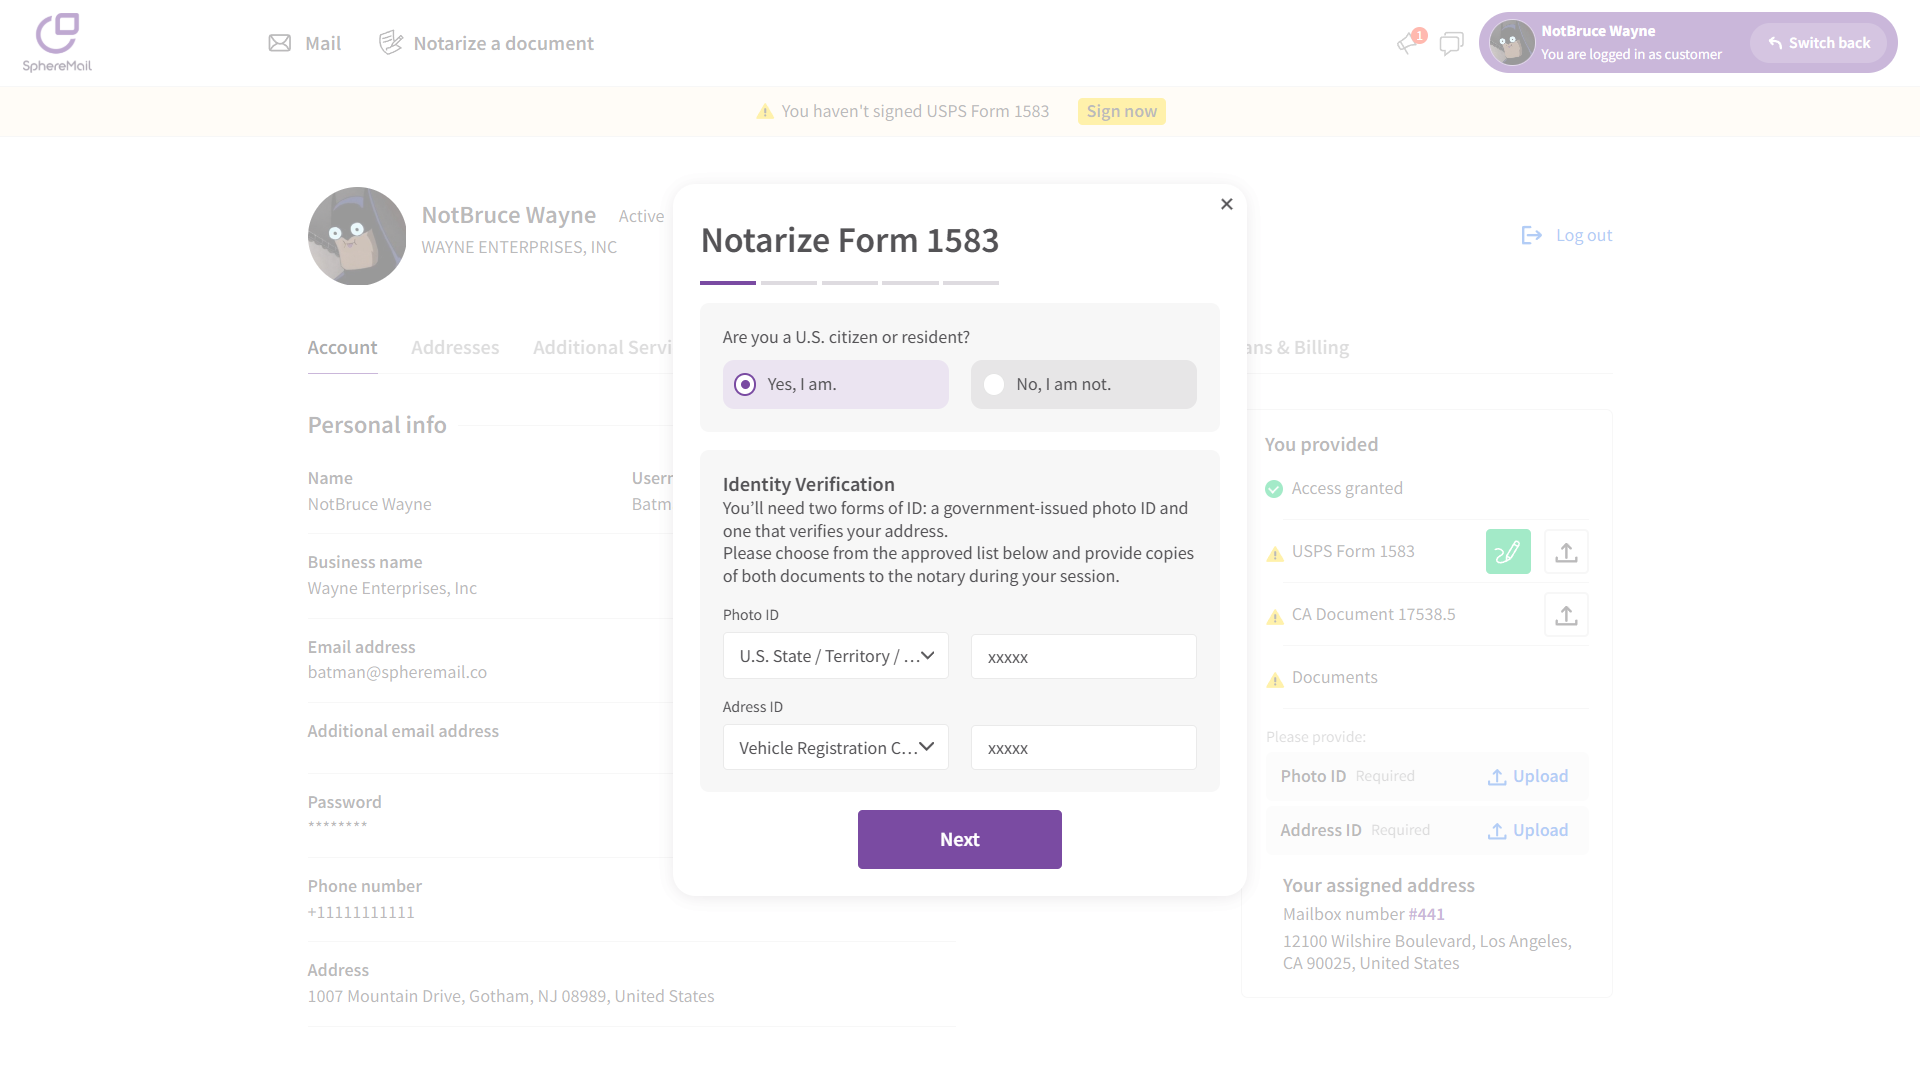This screenshot has height=1080, width=1920.
Task: Open the Photo ID type dropdown
Action: [835, 656]
